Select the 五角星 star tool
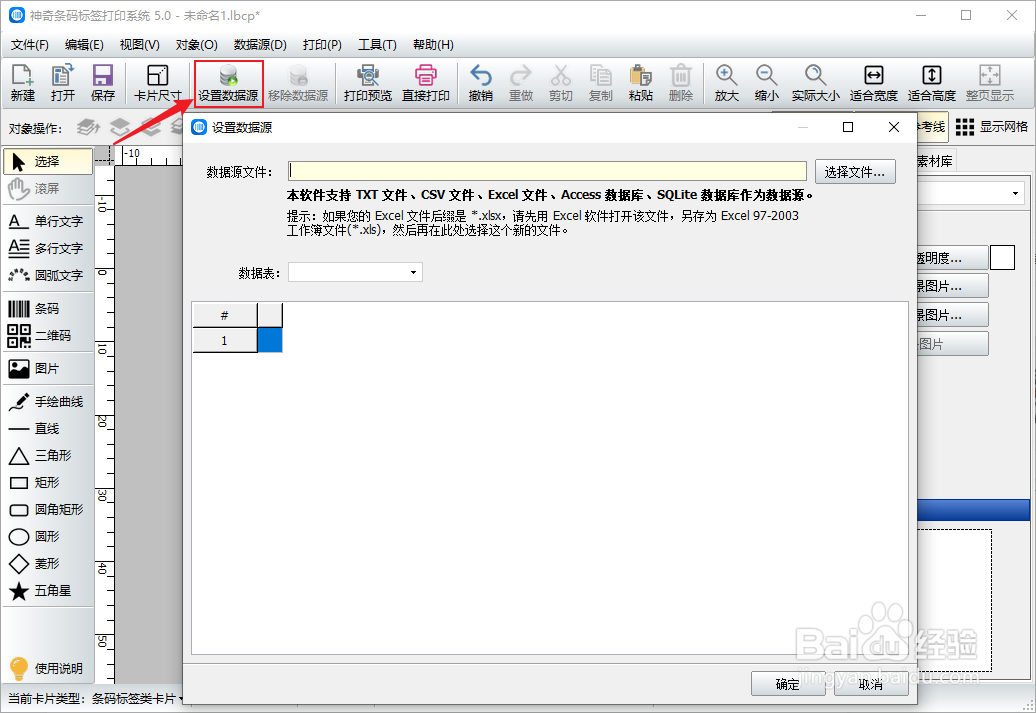The width and height of the screenshot is (1036, 713). (48, 591)
